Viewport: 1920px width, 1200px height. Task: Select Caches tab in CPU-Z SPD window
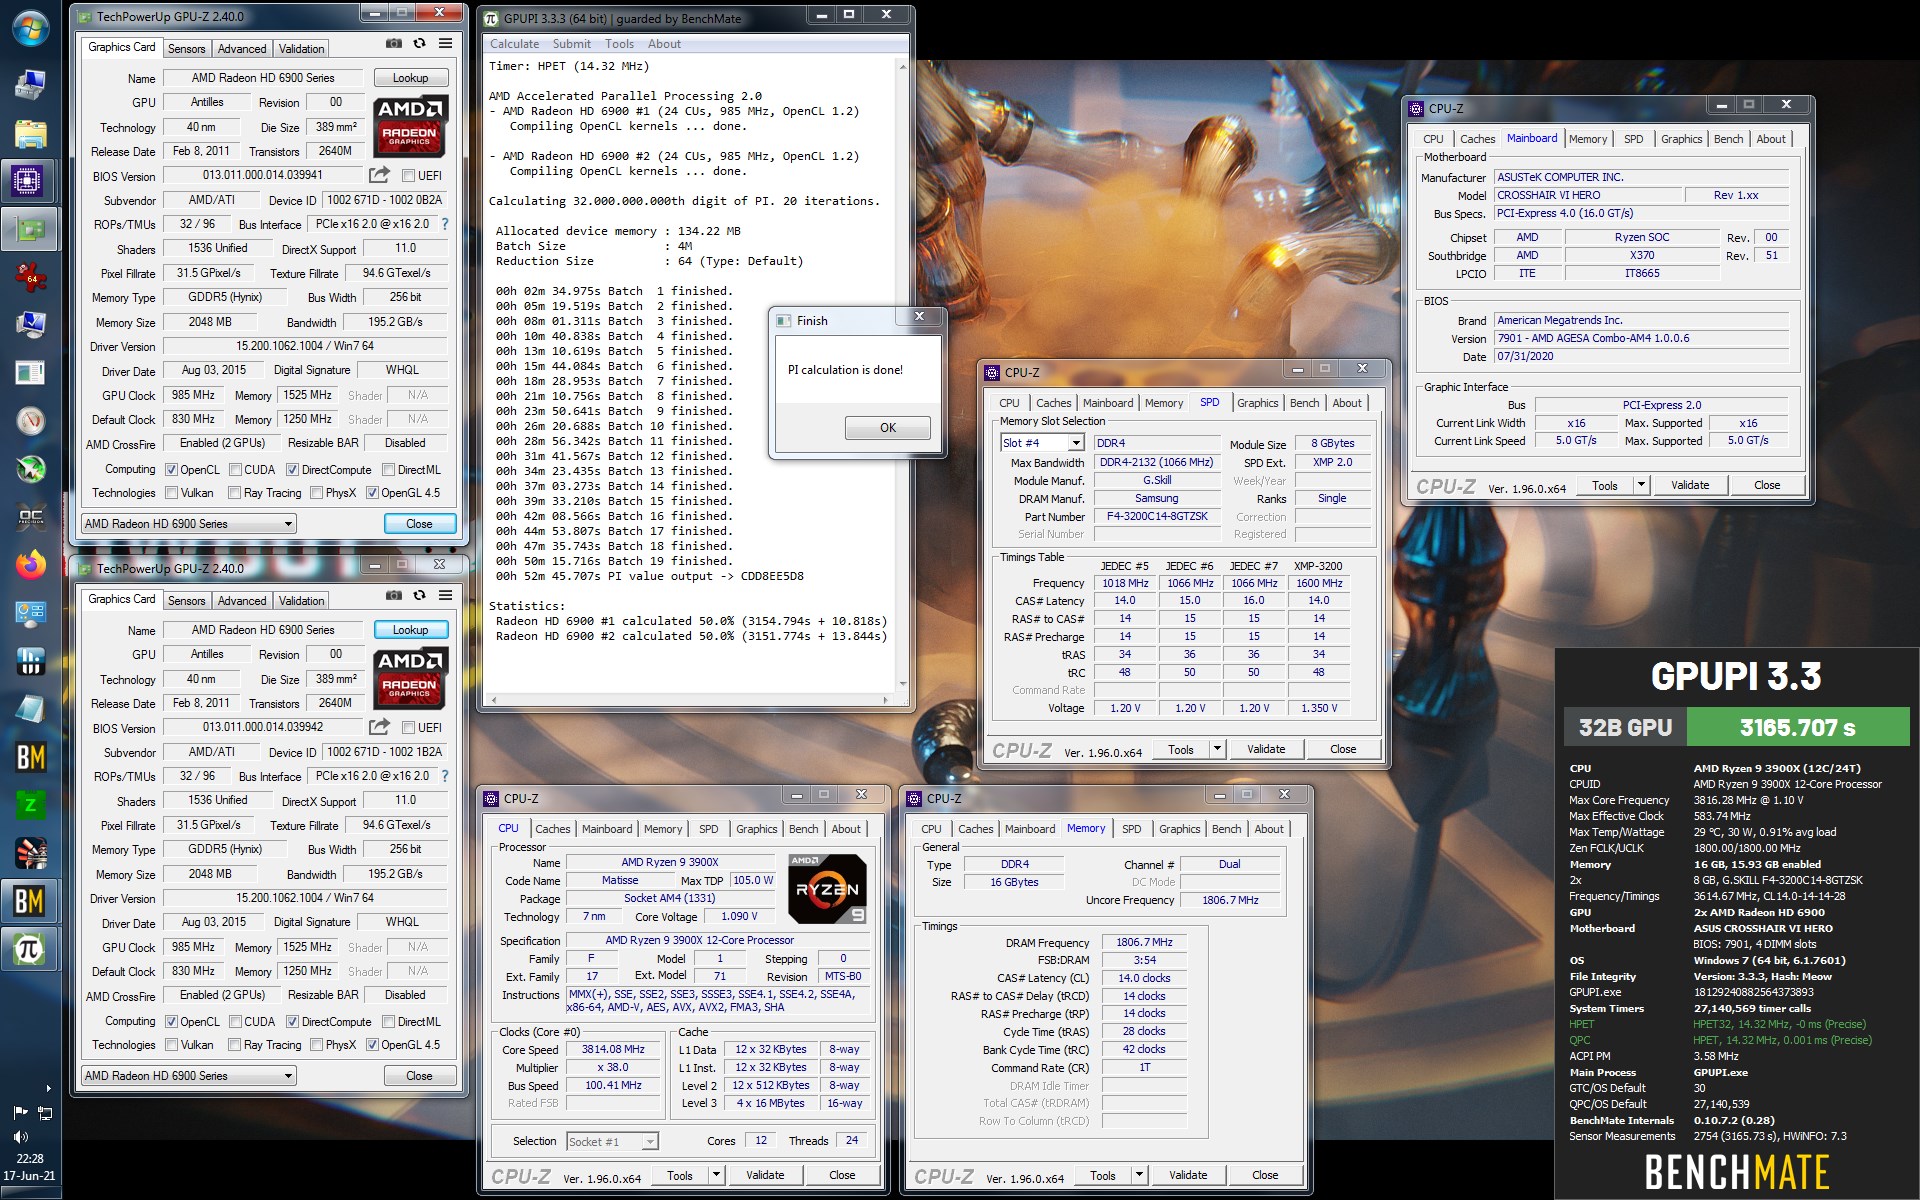click(1053, 403)
